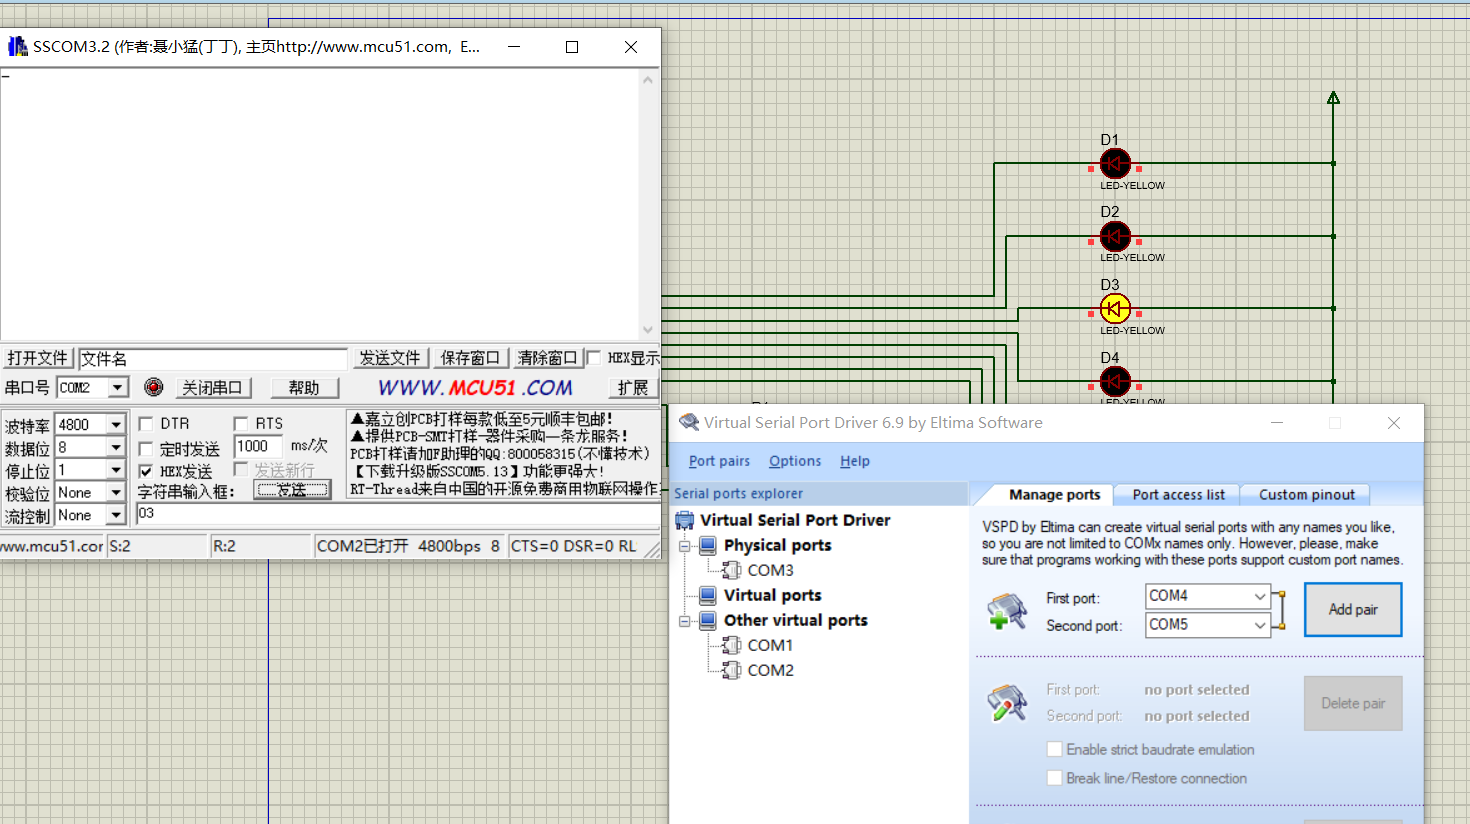Select the COM3 physical port icon

click(731, 570)
